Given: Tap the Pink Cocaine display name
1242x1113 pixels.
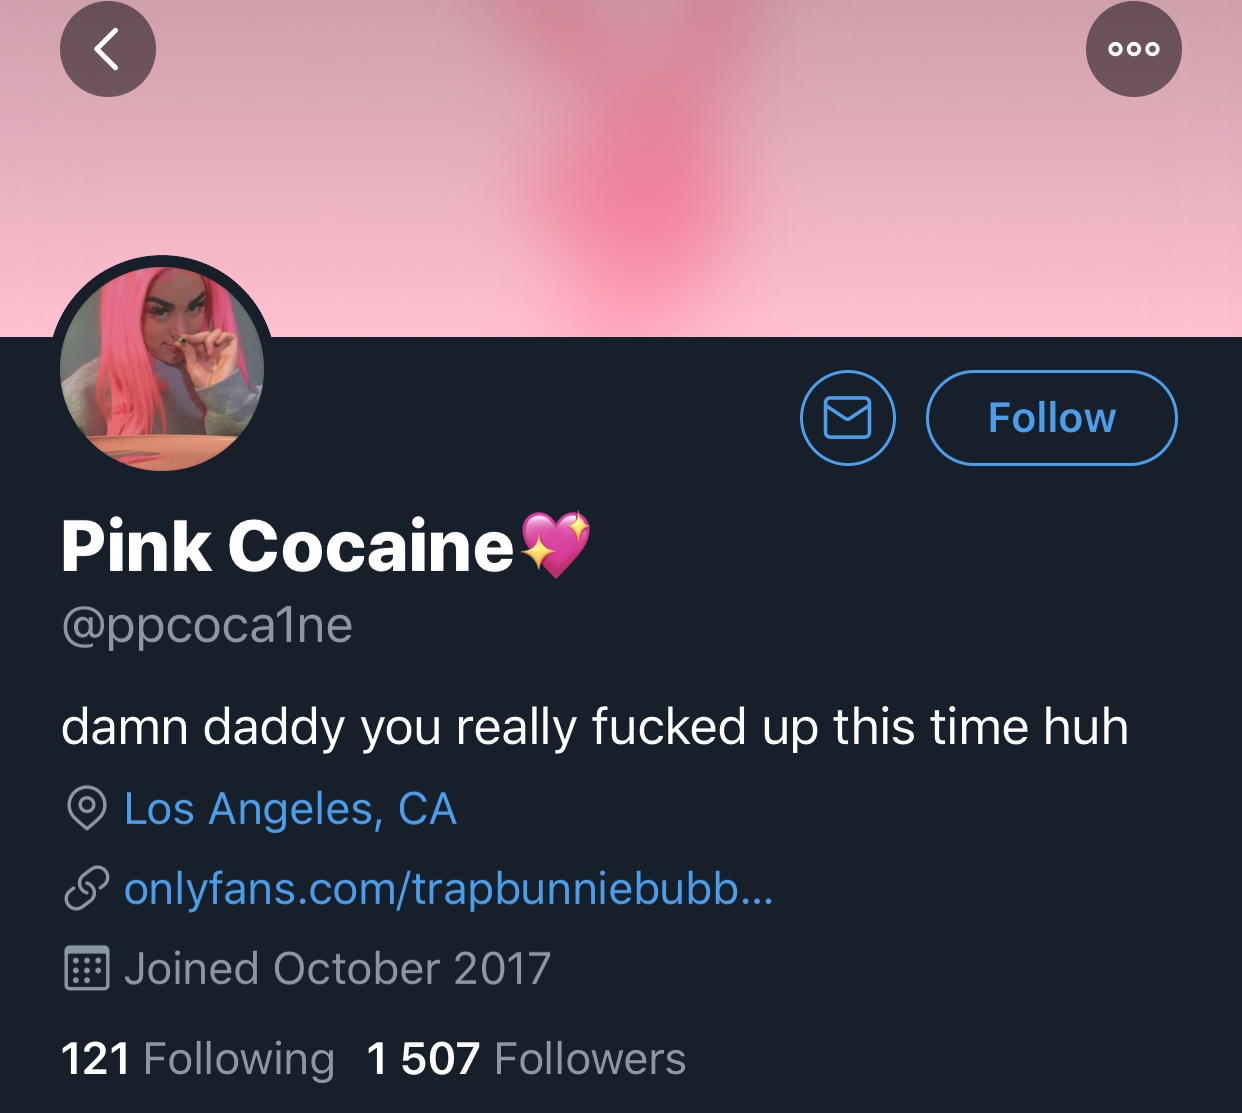Looking at the screenshot, I should (288, 546).
